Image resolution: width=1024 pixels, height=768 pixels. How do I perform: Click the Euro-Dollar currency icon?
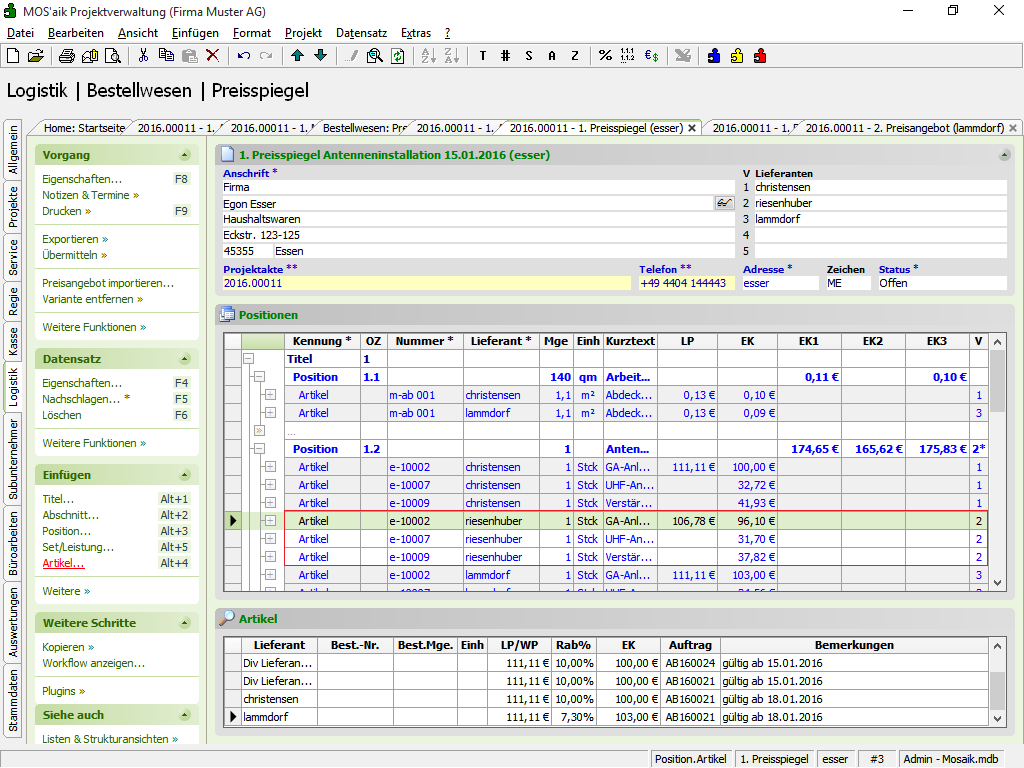[652, 56]
